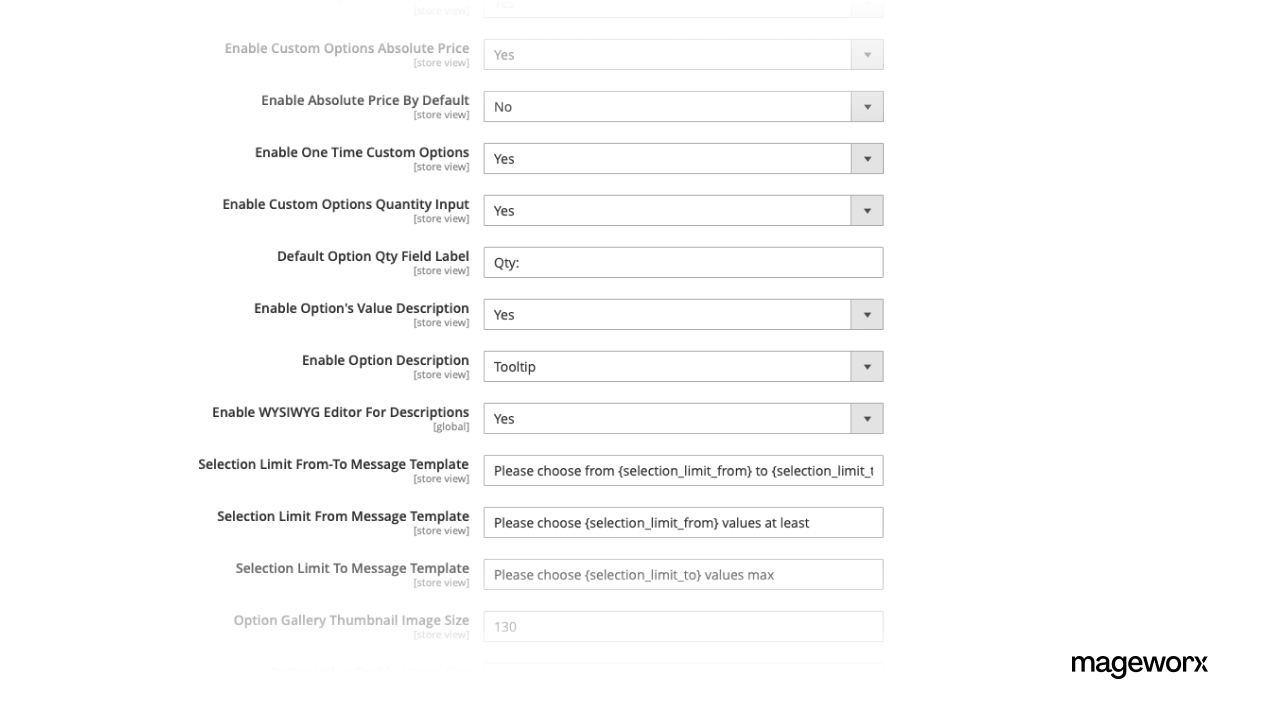Click the store view label under Enable Option Description

[442, 374]
